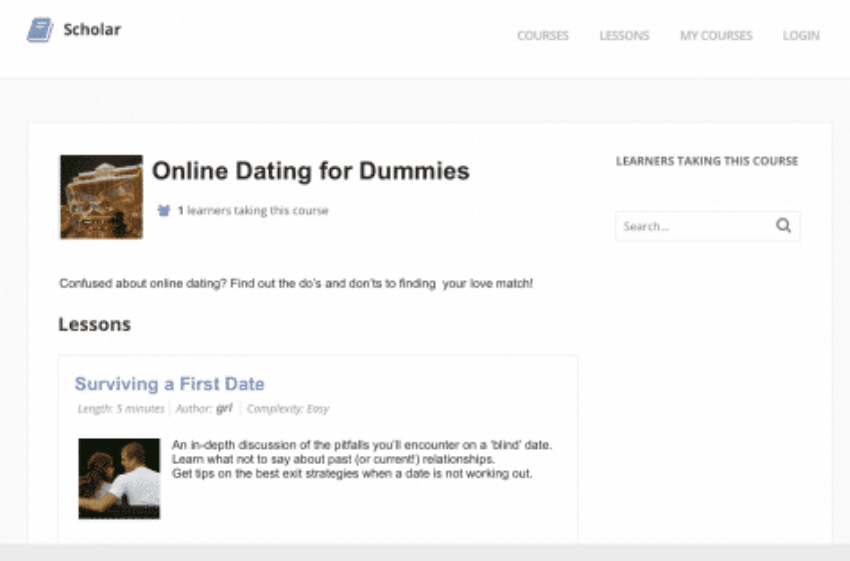Screen dimensions: 850x561
Task: Go to the Lessons menu item
Action: tap(624, 36)
